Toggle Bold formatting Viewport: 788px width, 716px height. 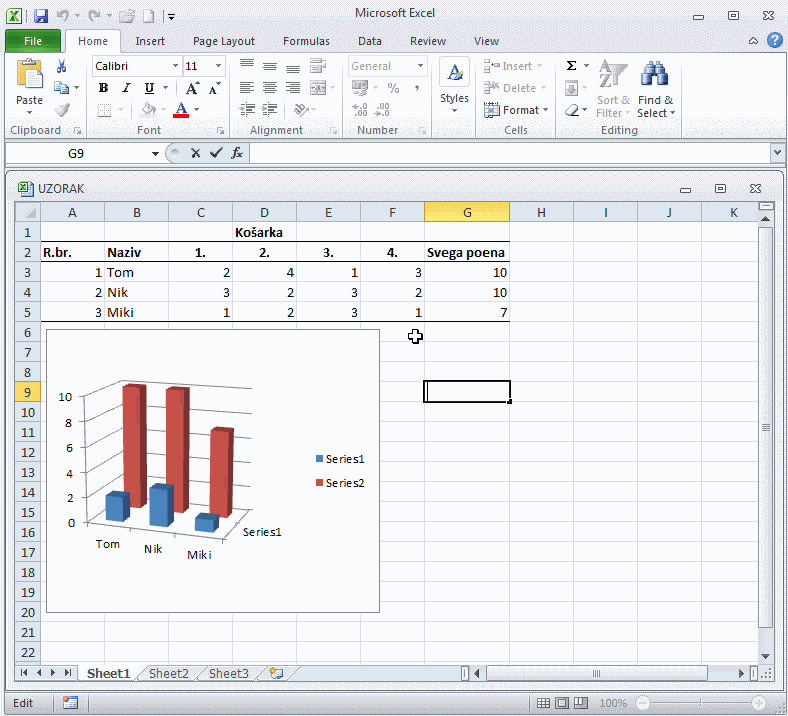pyautogui.click(x=103, y=88)
